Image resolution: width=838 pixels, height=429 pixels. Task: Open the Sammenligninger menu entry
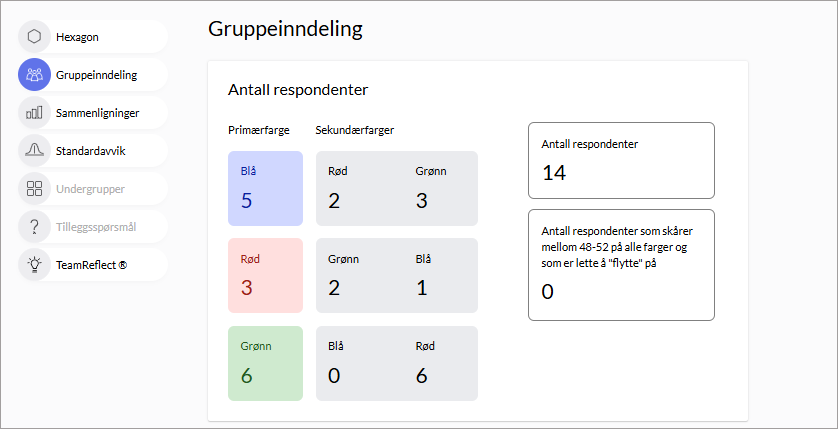pyautogui.click(x=97, y=113)
